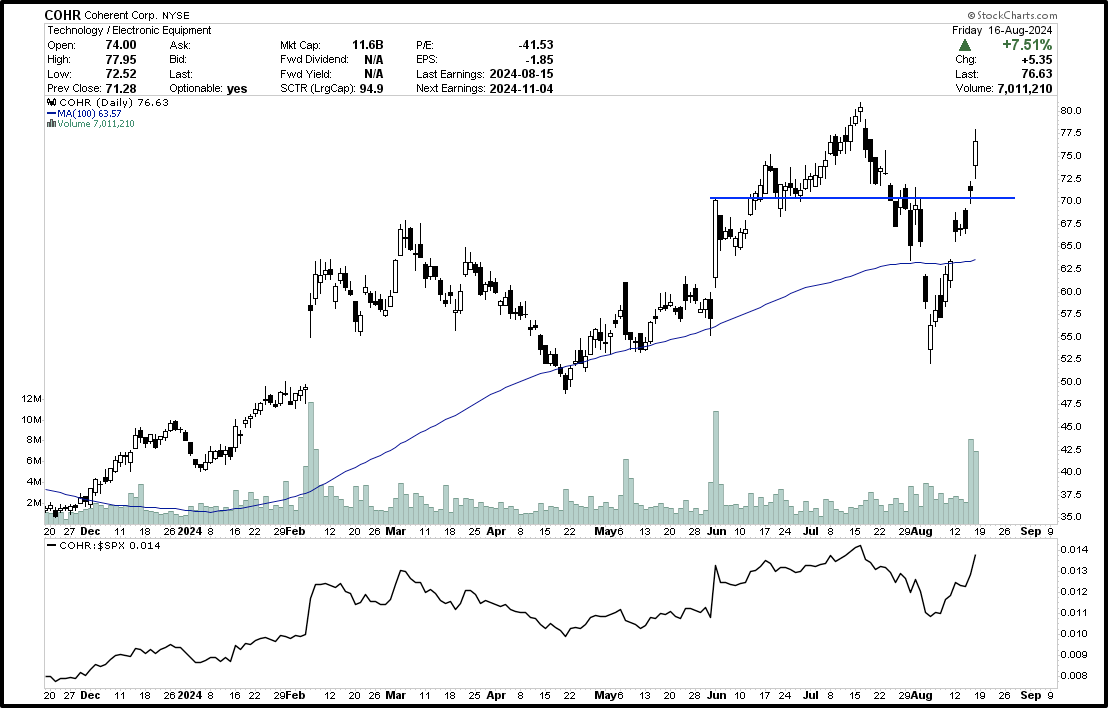This screenshot has width=1108, height=708.
Task: Click the Open value 74.00
Action: coord(120,45)
